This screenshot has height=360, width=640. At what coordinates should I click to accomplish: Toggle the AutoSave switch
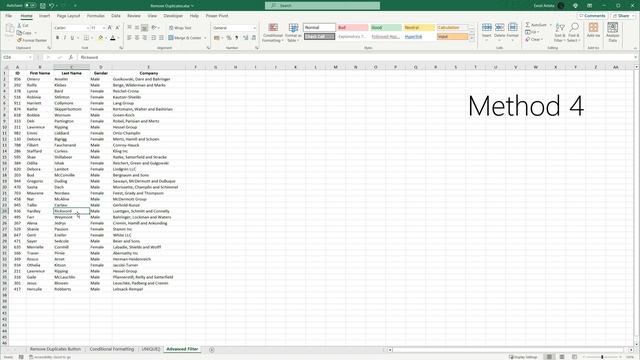tap(30, 6)
